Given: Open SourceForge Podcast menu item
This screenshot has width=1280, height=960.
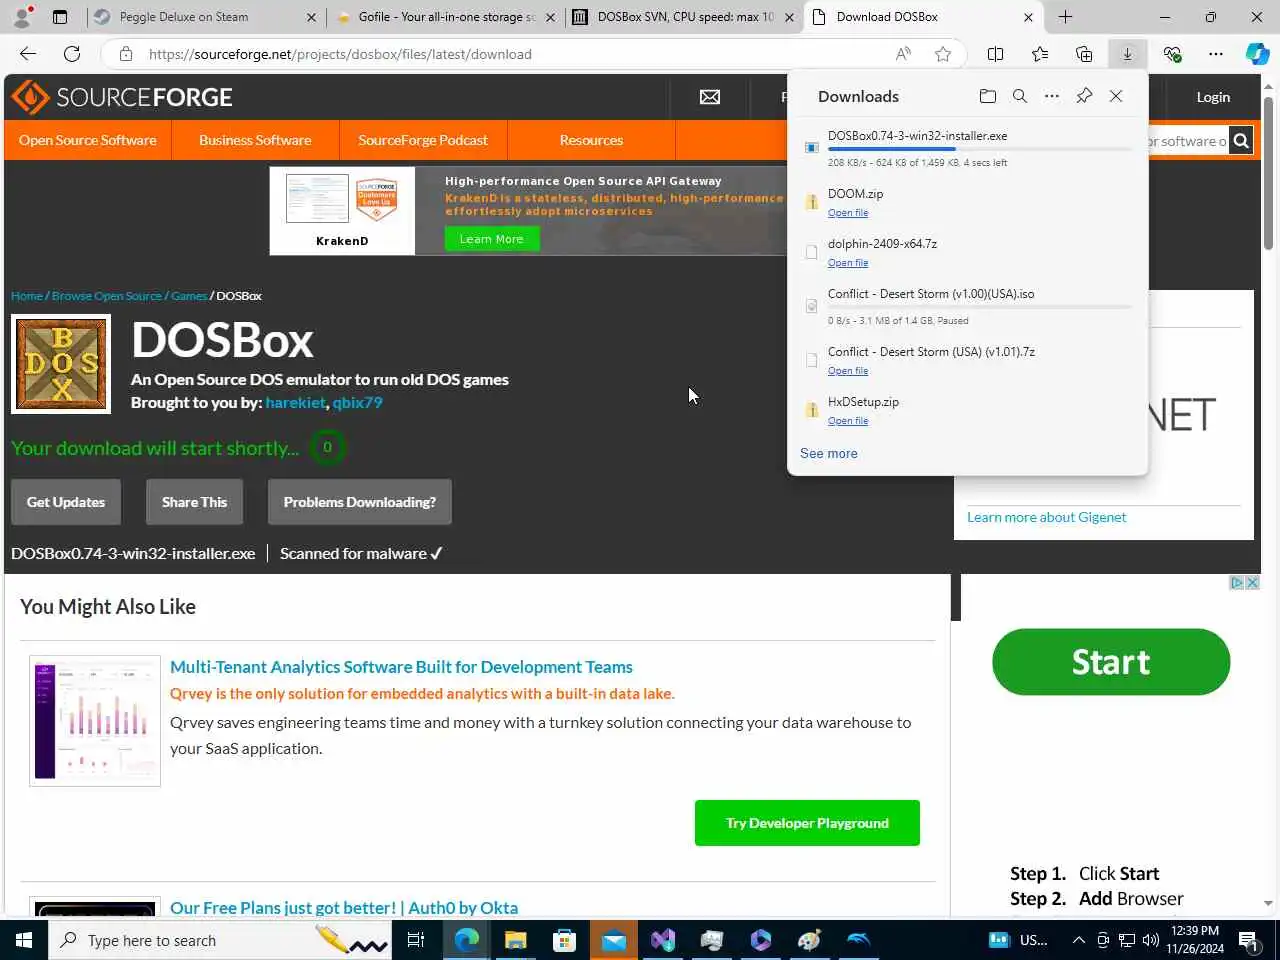Looking at the screenshot, I should coord(423,140).
